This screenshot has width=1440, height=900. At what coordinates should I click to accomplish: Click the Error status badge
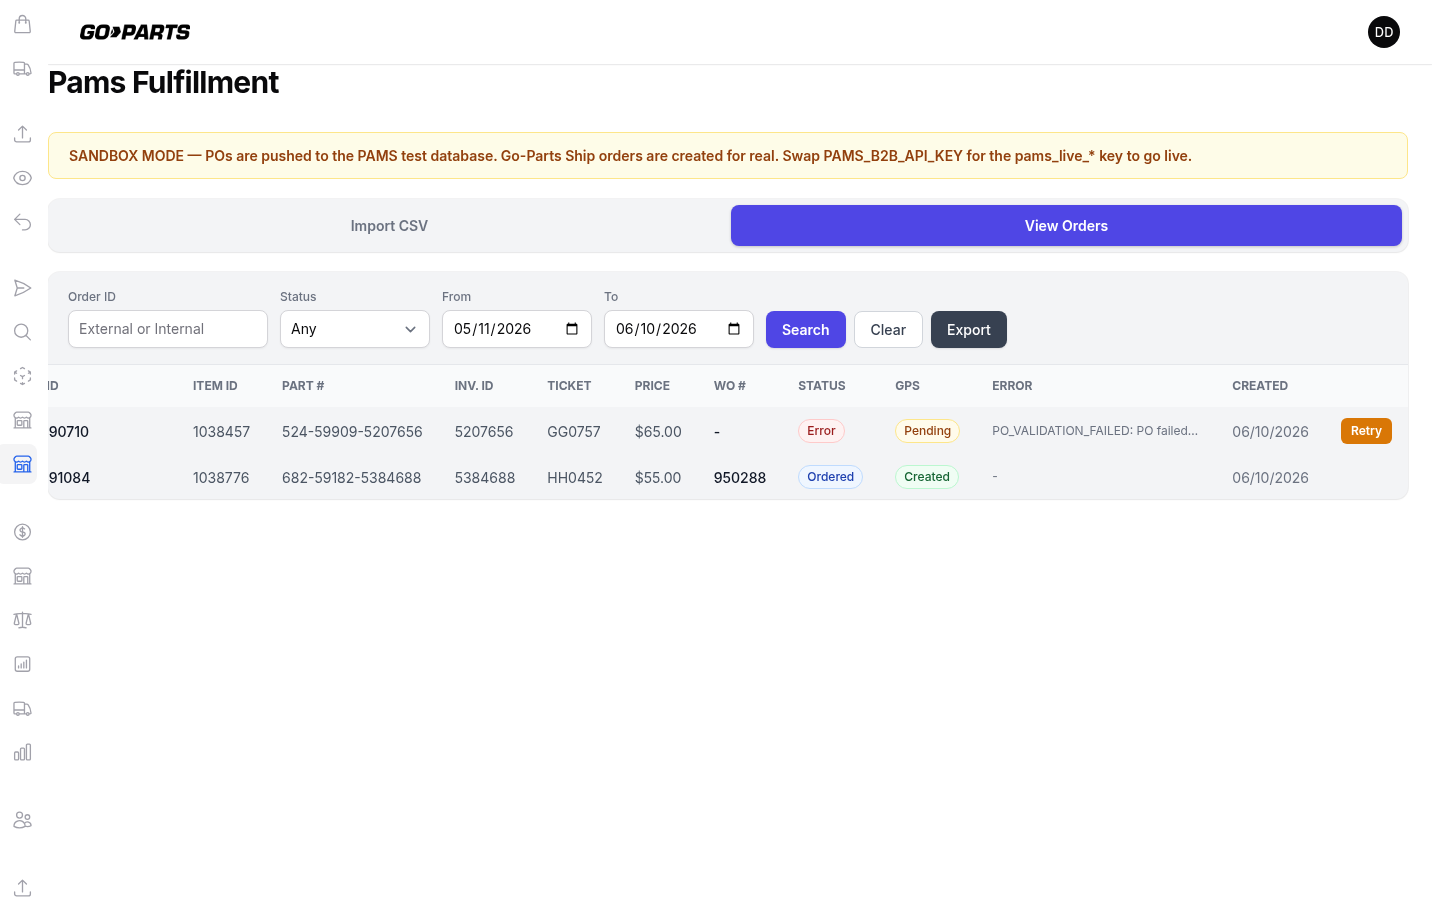coord(821,431)
